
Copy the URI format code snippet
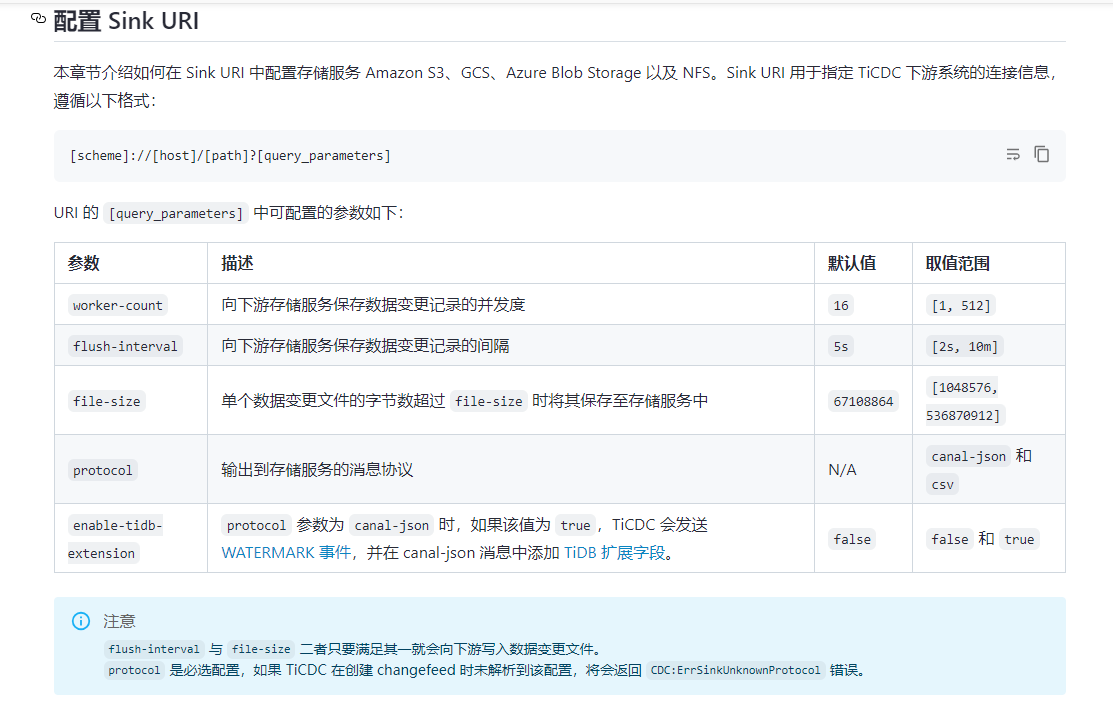click(1041, 154)
